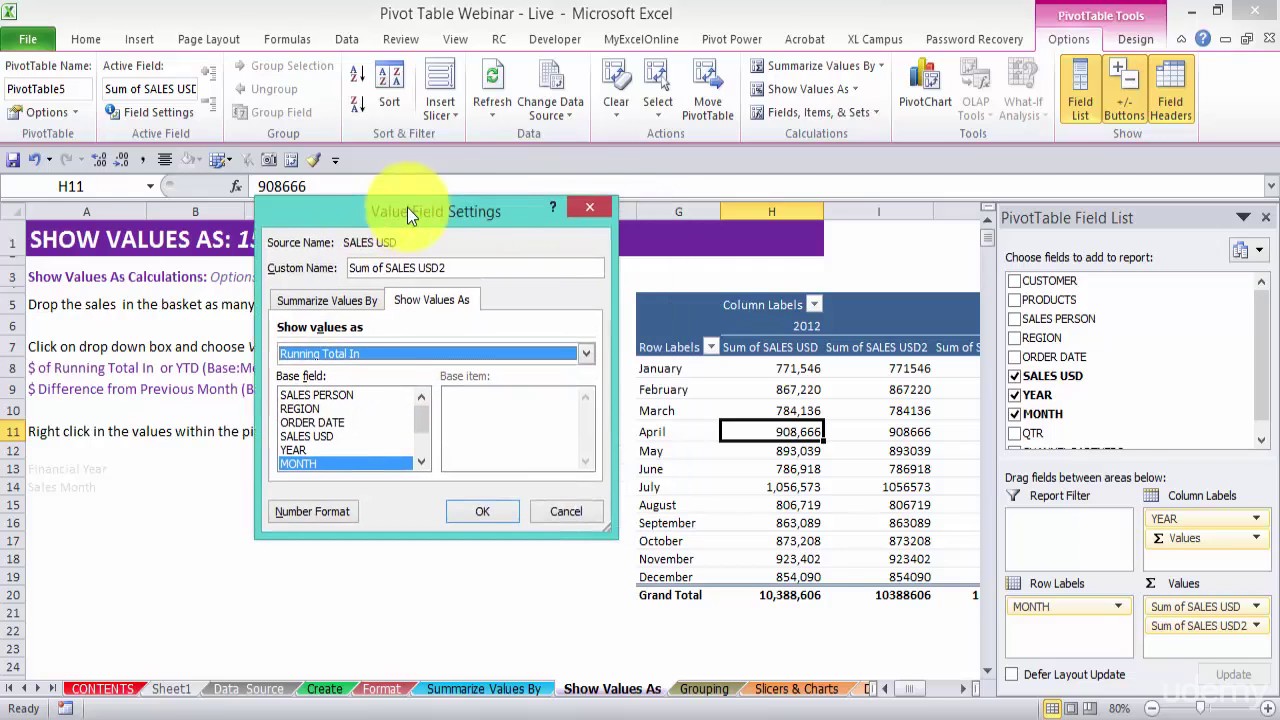The height and width of the screenshot is (720, 1280).
Task: Switch to the Grouping sheet tab
Action: click(704, 689)
